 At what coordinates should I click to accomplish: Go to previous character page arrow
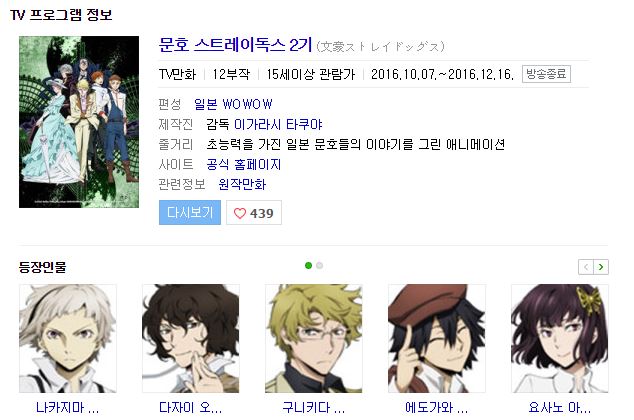pos(586,267)
